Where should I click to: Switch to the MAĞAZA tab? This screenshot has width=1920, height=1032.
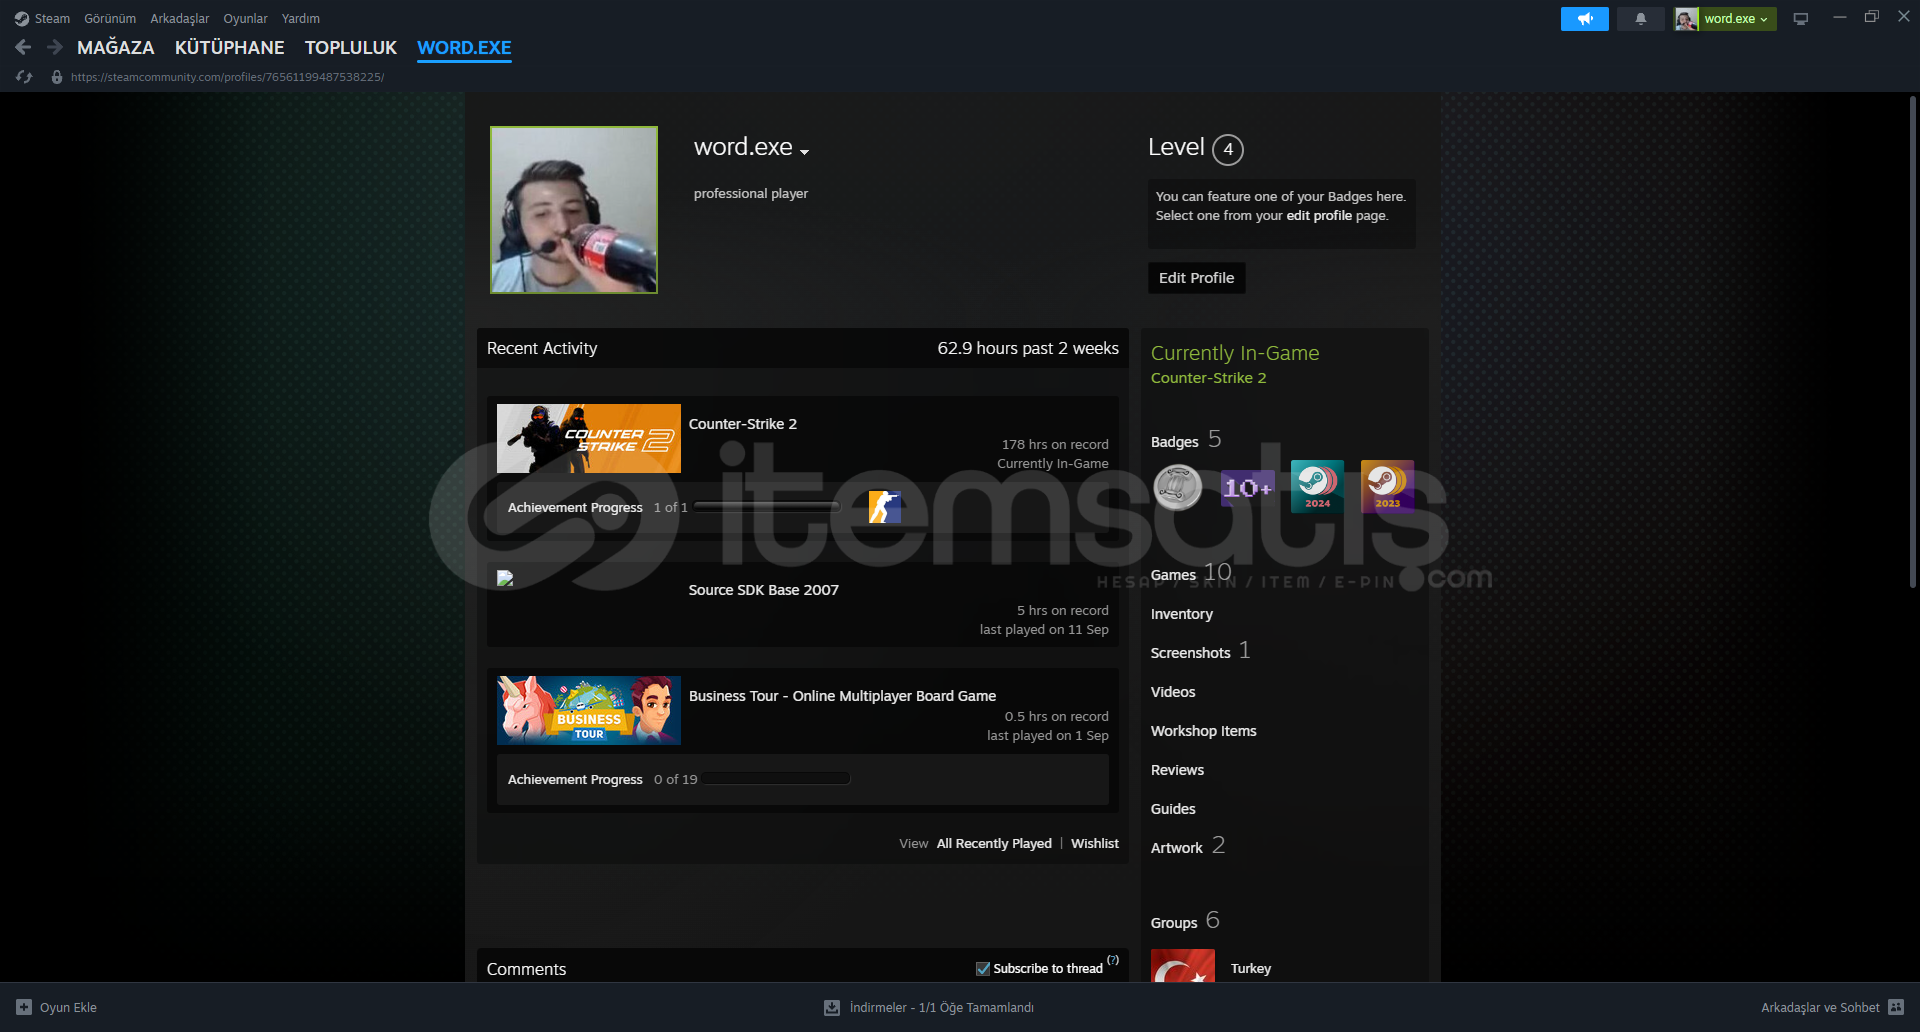(x=116, y=47)
